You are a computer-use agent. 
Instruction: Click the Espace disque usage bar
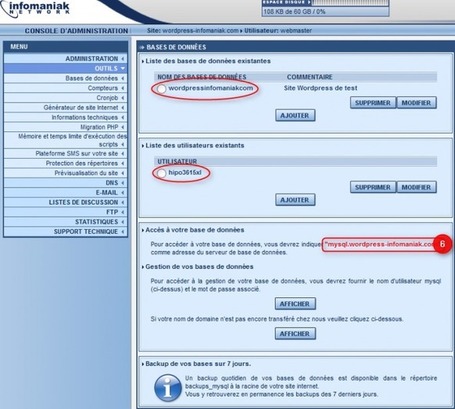pyautogui.click(x=351, y=3)
